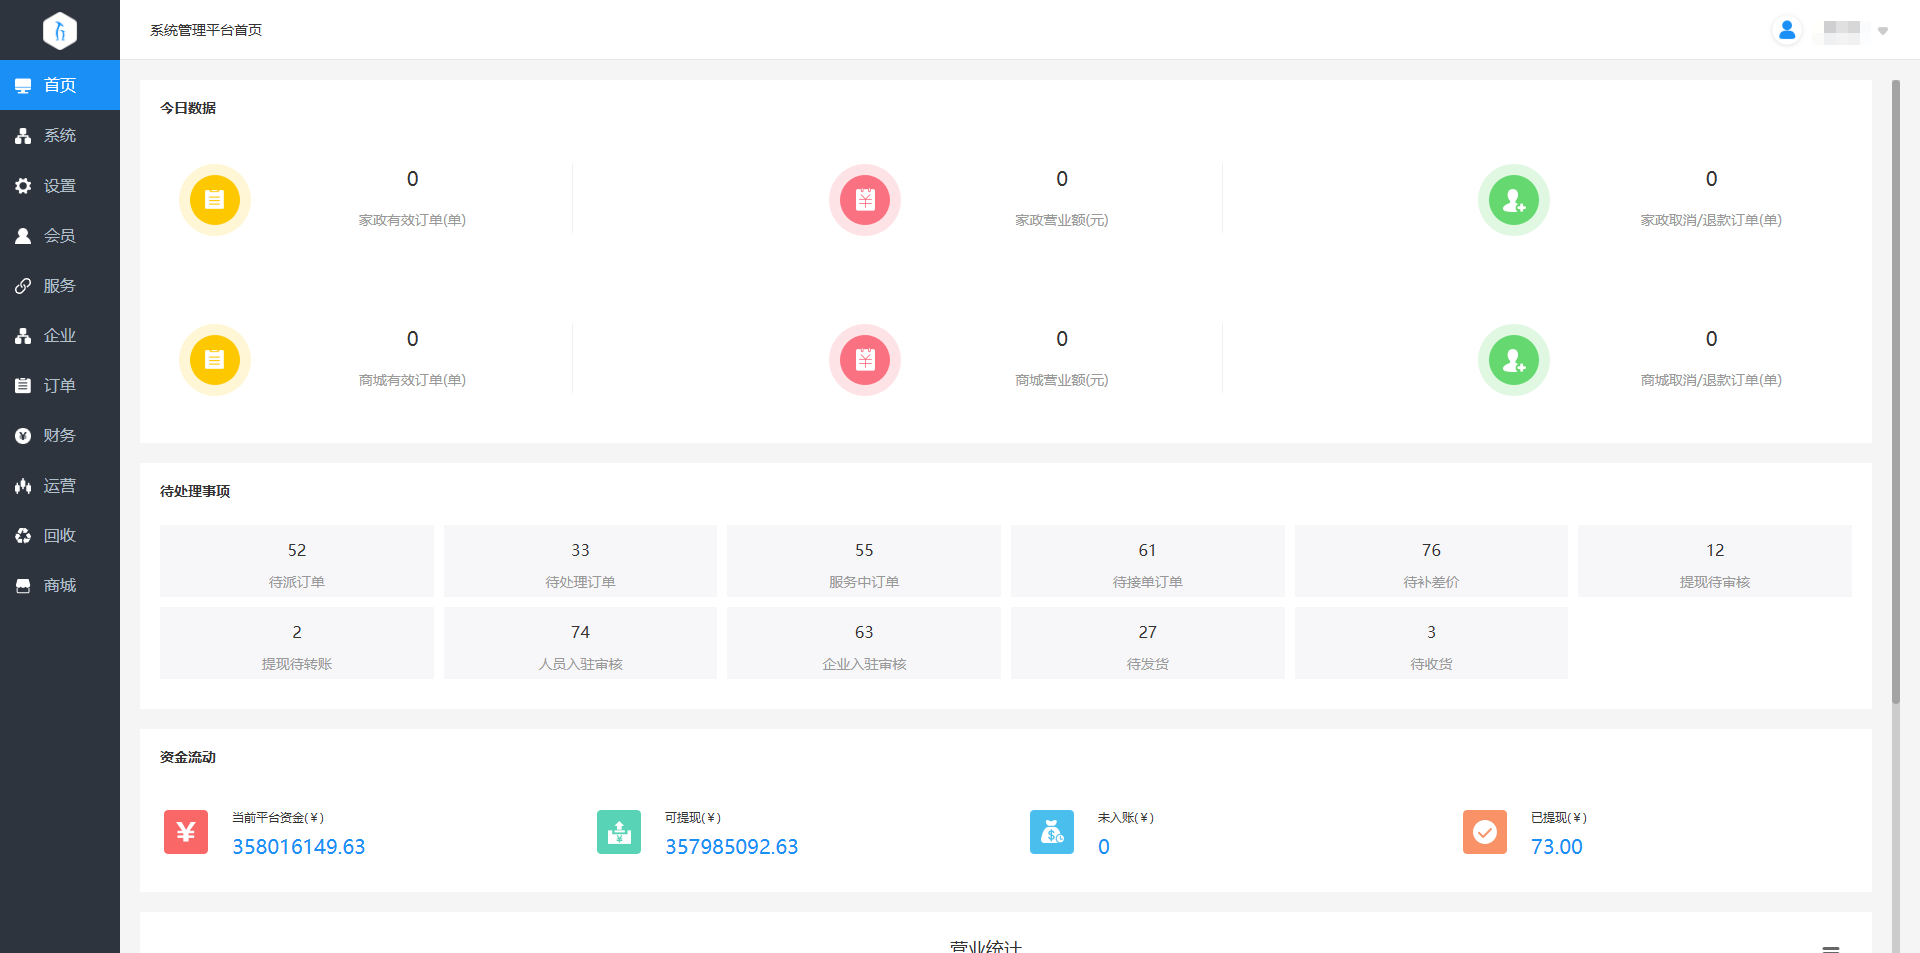Select 商城 in the sidebar
Image resolution: width=1920 pixels, height=953 pixels.
pos(60,585)
